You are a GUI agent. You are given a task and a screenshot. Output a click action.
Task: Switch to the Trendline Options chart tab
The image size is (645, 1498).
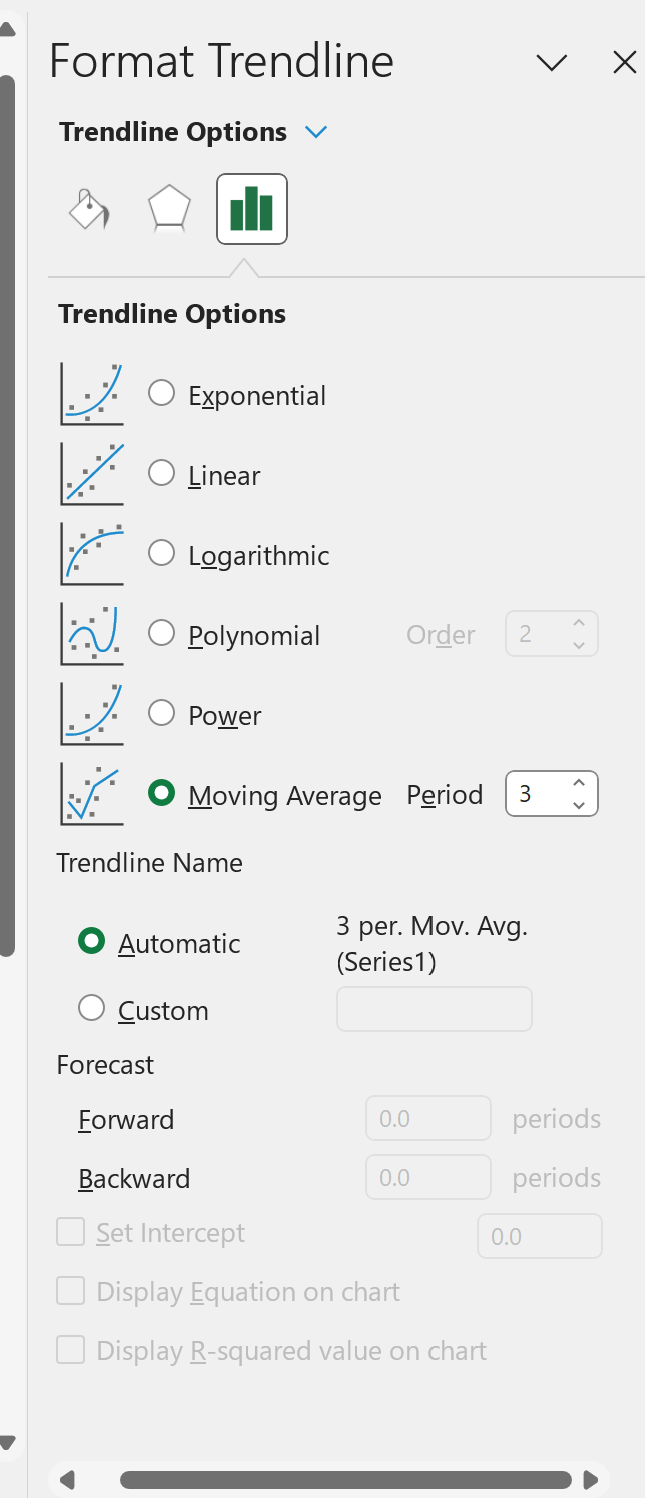tap(251, 209)
